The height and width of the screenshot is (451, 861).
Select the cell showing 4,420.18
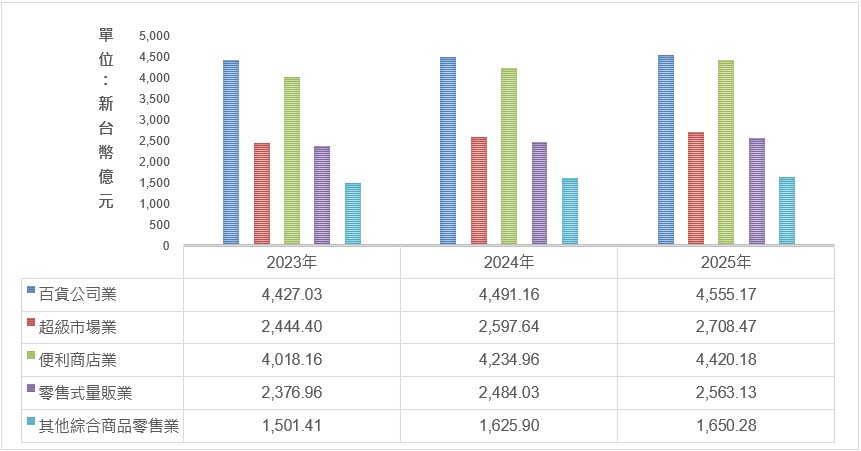[725, 360]
